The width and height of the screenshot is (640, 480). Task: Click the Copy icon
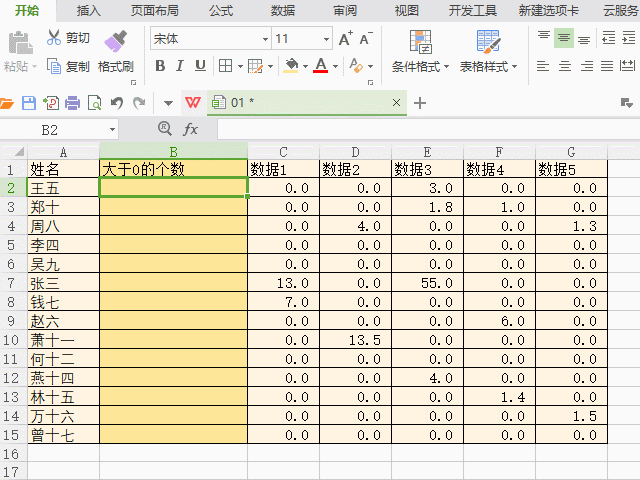coord(54,66)
